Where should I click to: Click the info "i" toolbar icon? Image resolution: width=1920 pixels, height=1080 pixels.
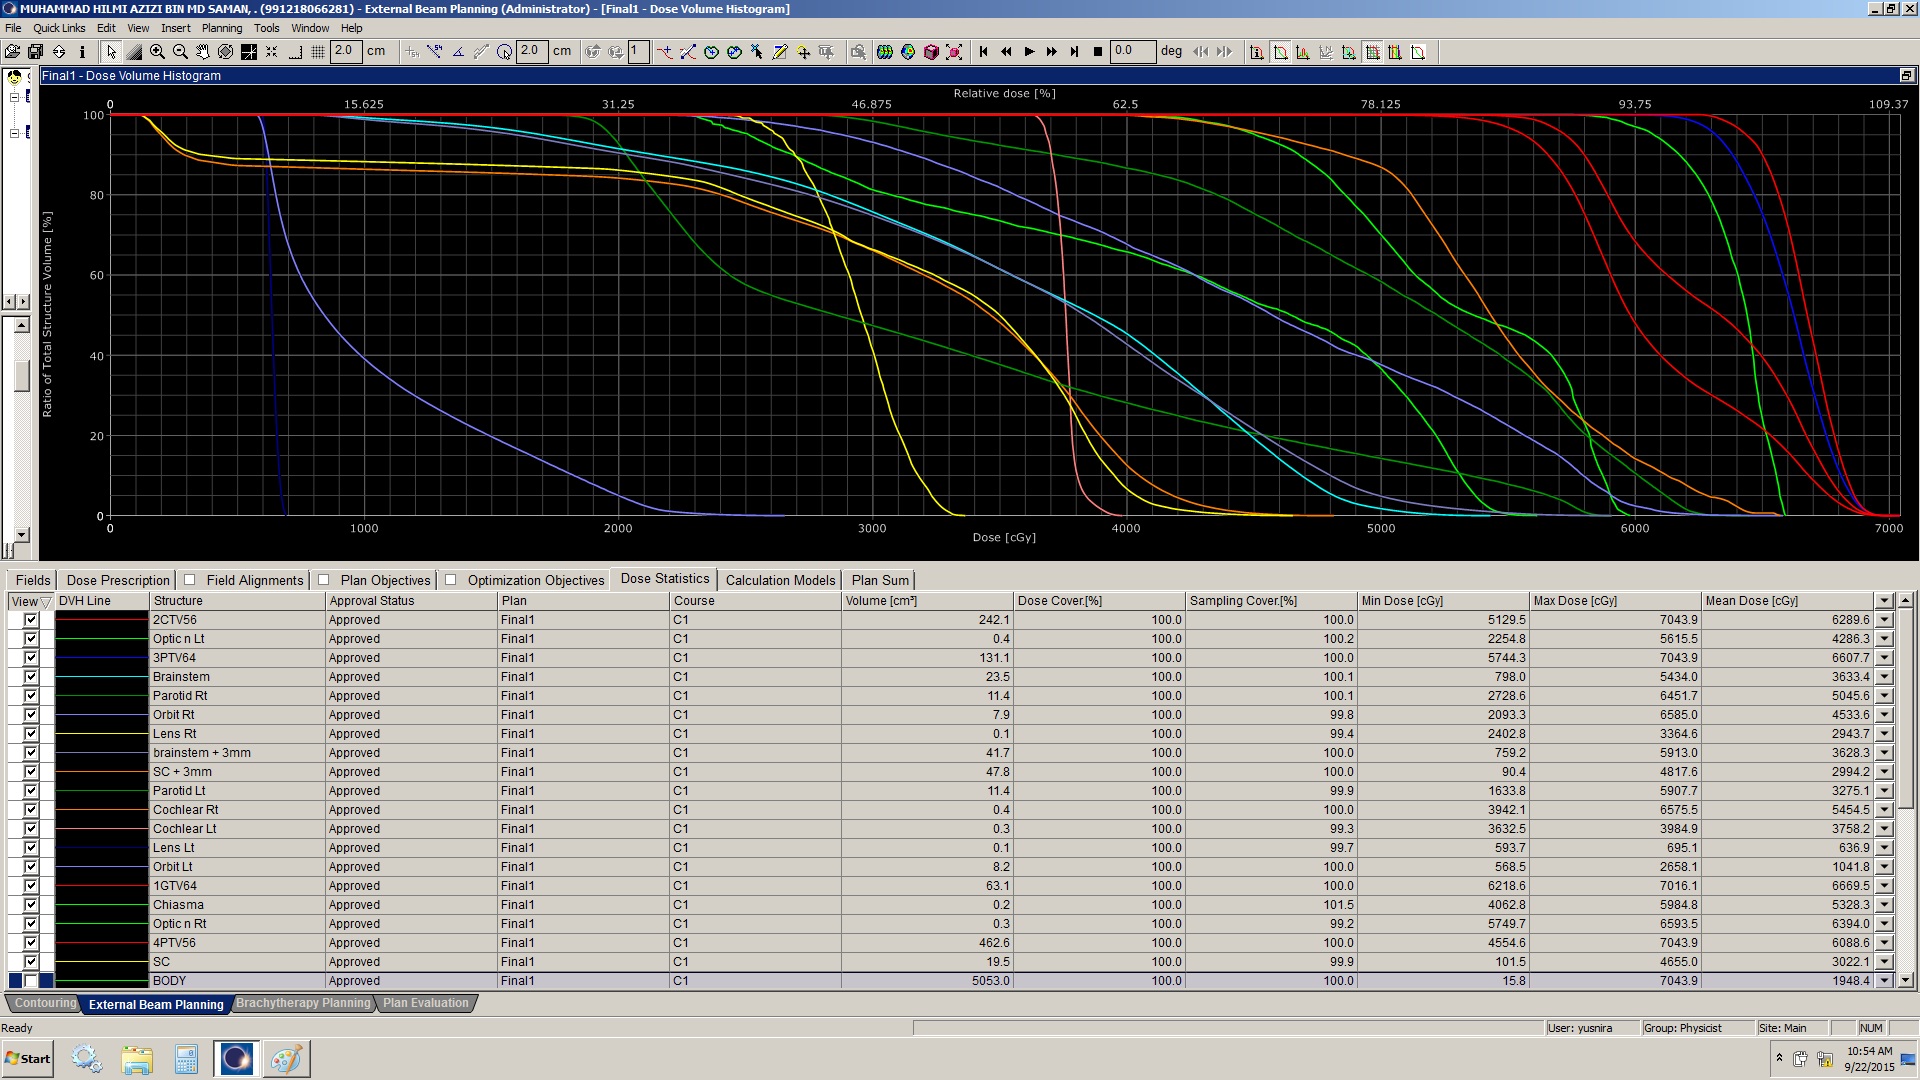coord(82,52)
